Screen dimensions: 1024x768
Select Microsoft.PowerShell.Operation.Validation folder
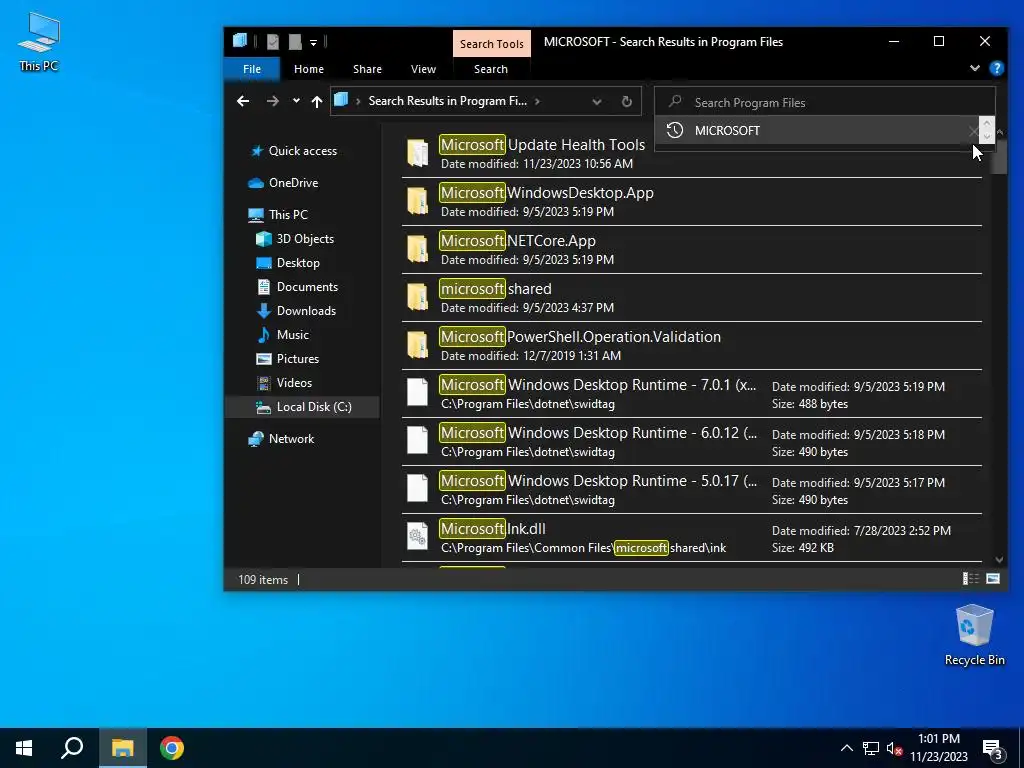click(692, 345)
